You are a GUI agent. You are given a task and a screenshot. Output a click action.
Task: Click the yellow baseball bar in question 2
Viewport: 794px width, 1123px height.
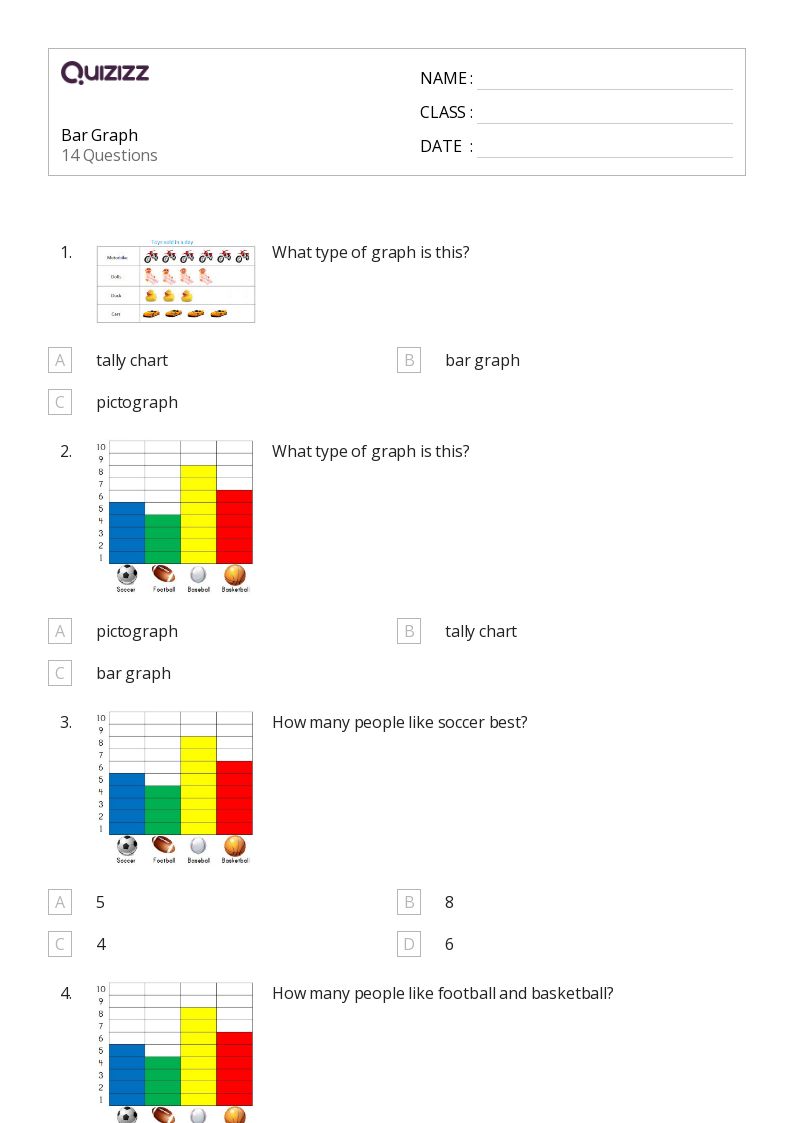coord(198,514)
